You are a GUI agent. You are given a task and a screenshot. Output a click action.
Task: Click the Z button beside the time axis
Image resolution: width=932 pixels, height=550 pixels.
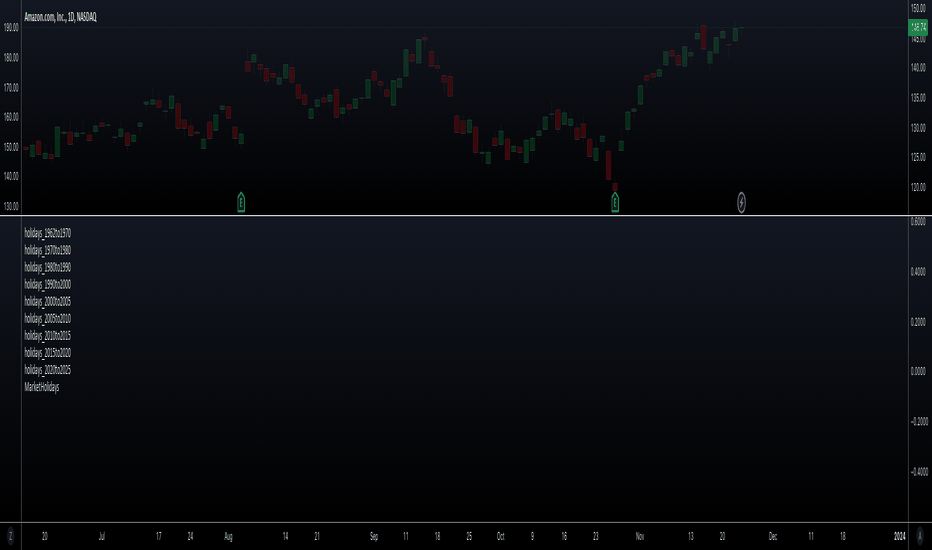pyautogui.click(x=10, y=536)
